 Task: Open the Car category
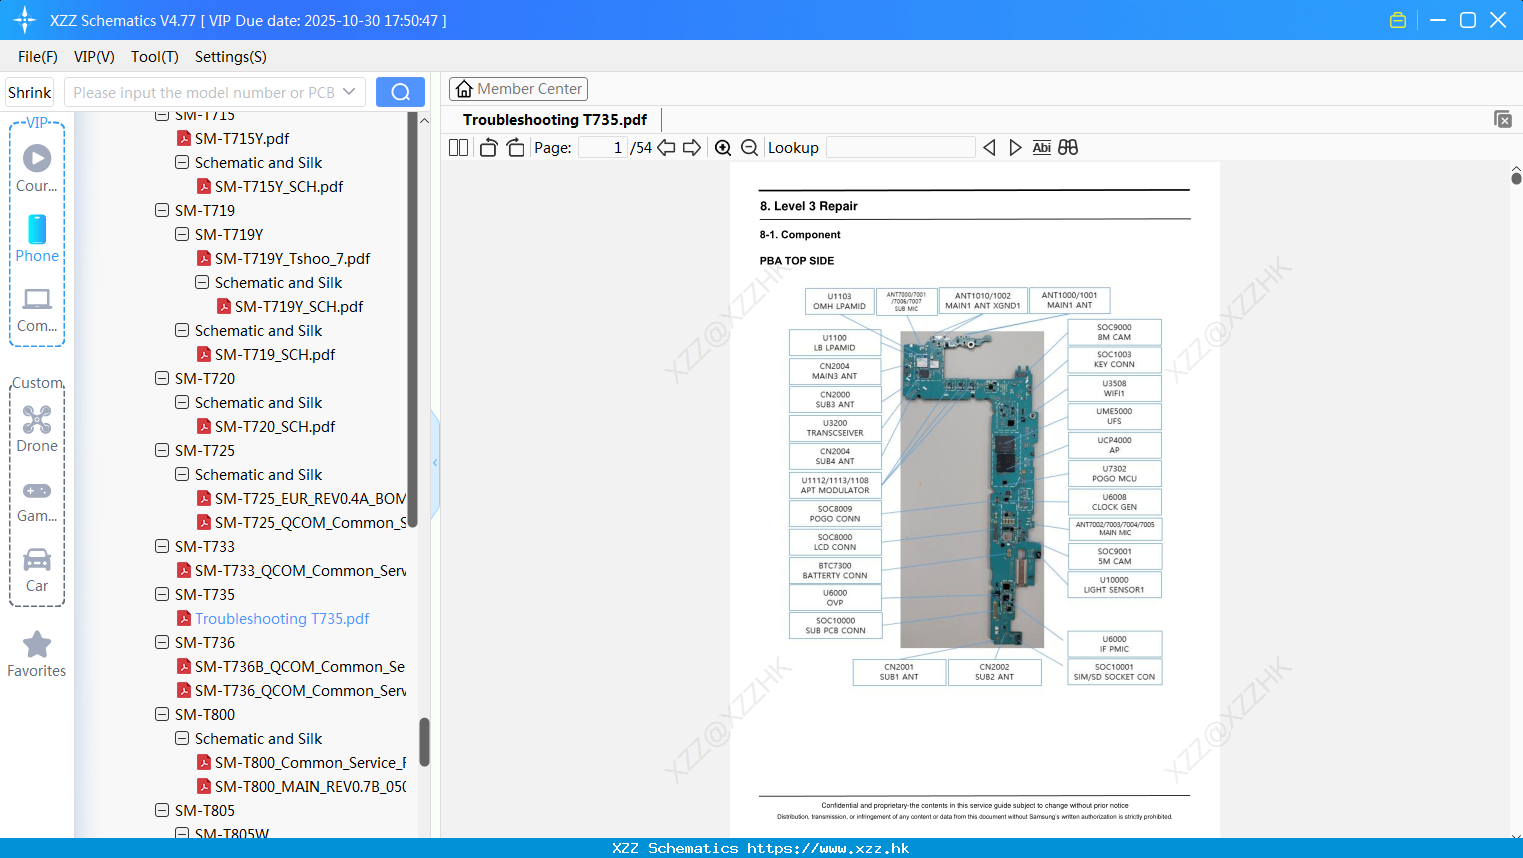(x=37, y=570)
